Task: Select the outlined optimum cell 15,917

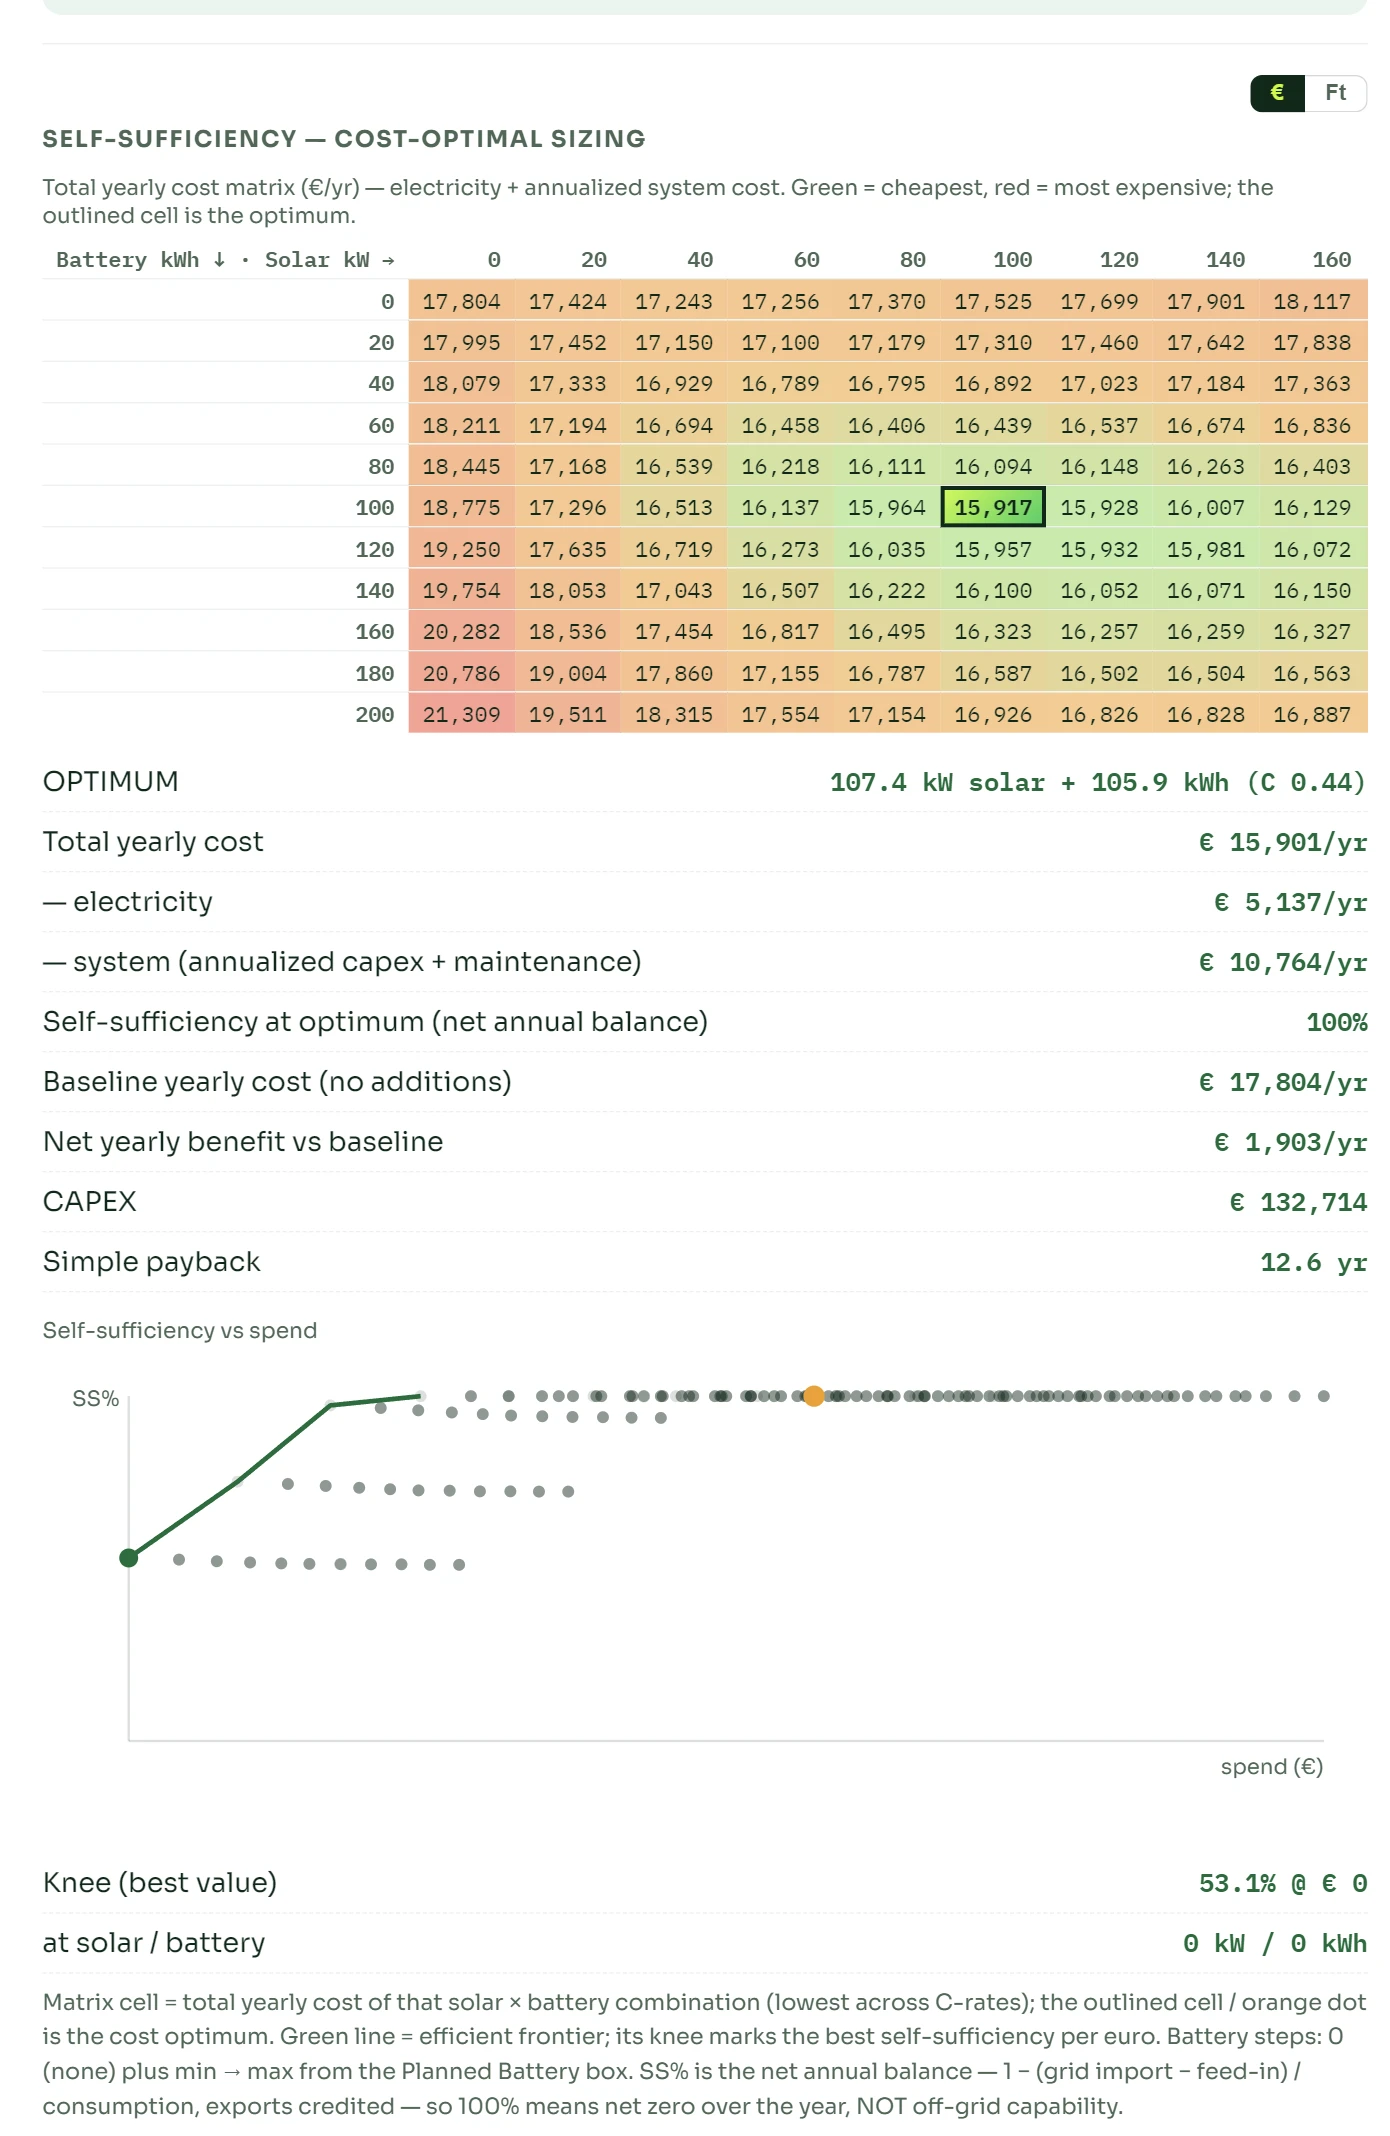Action: (993, 507)
